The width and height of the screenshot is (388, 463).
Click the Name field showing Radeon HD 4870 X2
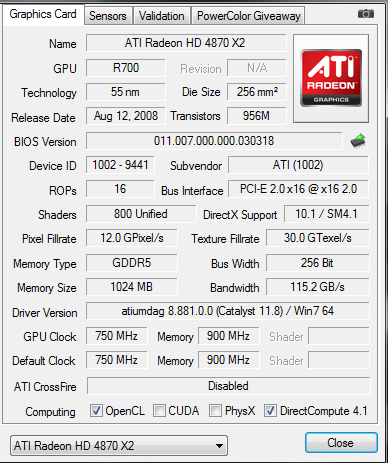[x=186, y=43]
